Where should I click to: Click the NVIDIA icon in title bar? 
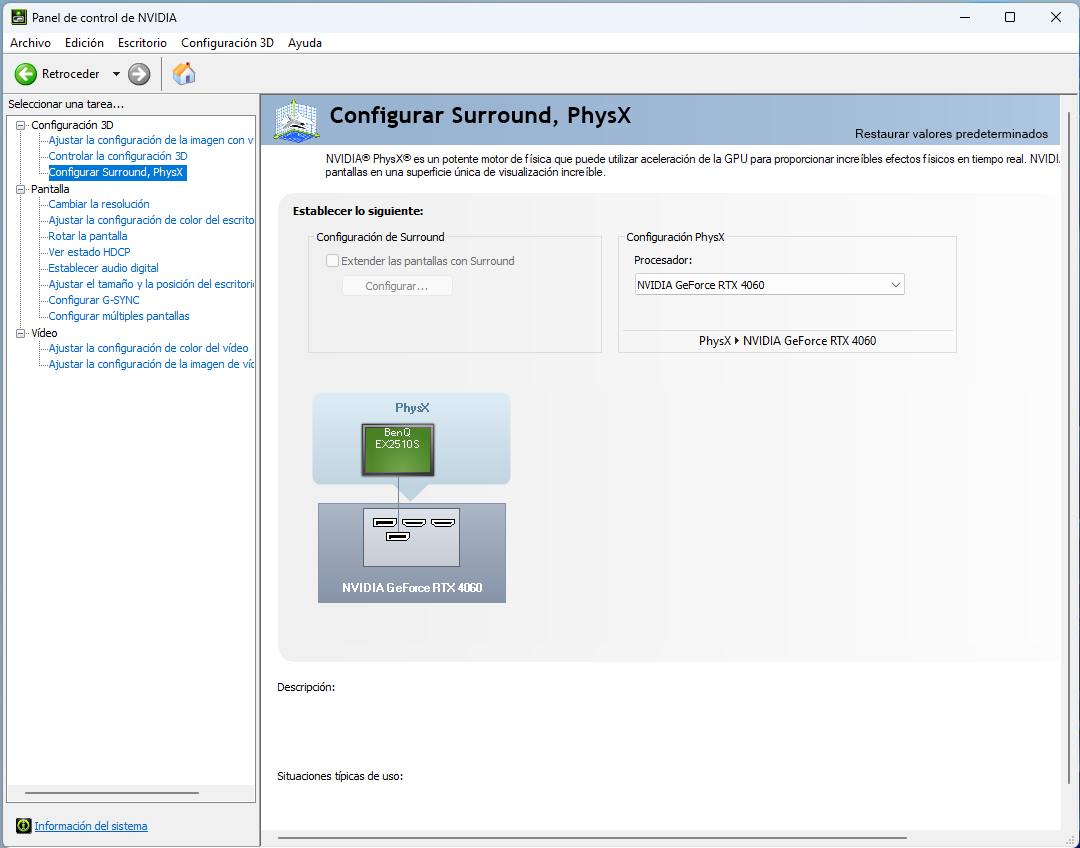click(19, 17)
